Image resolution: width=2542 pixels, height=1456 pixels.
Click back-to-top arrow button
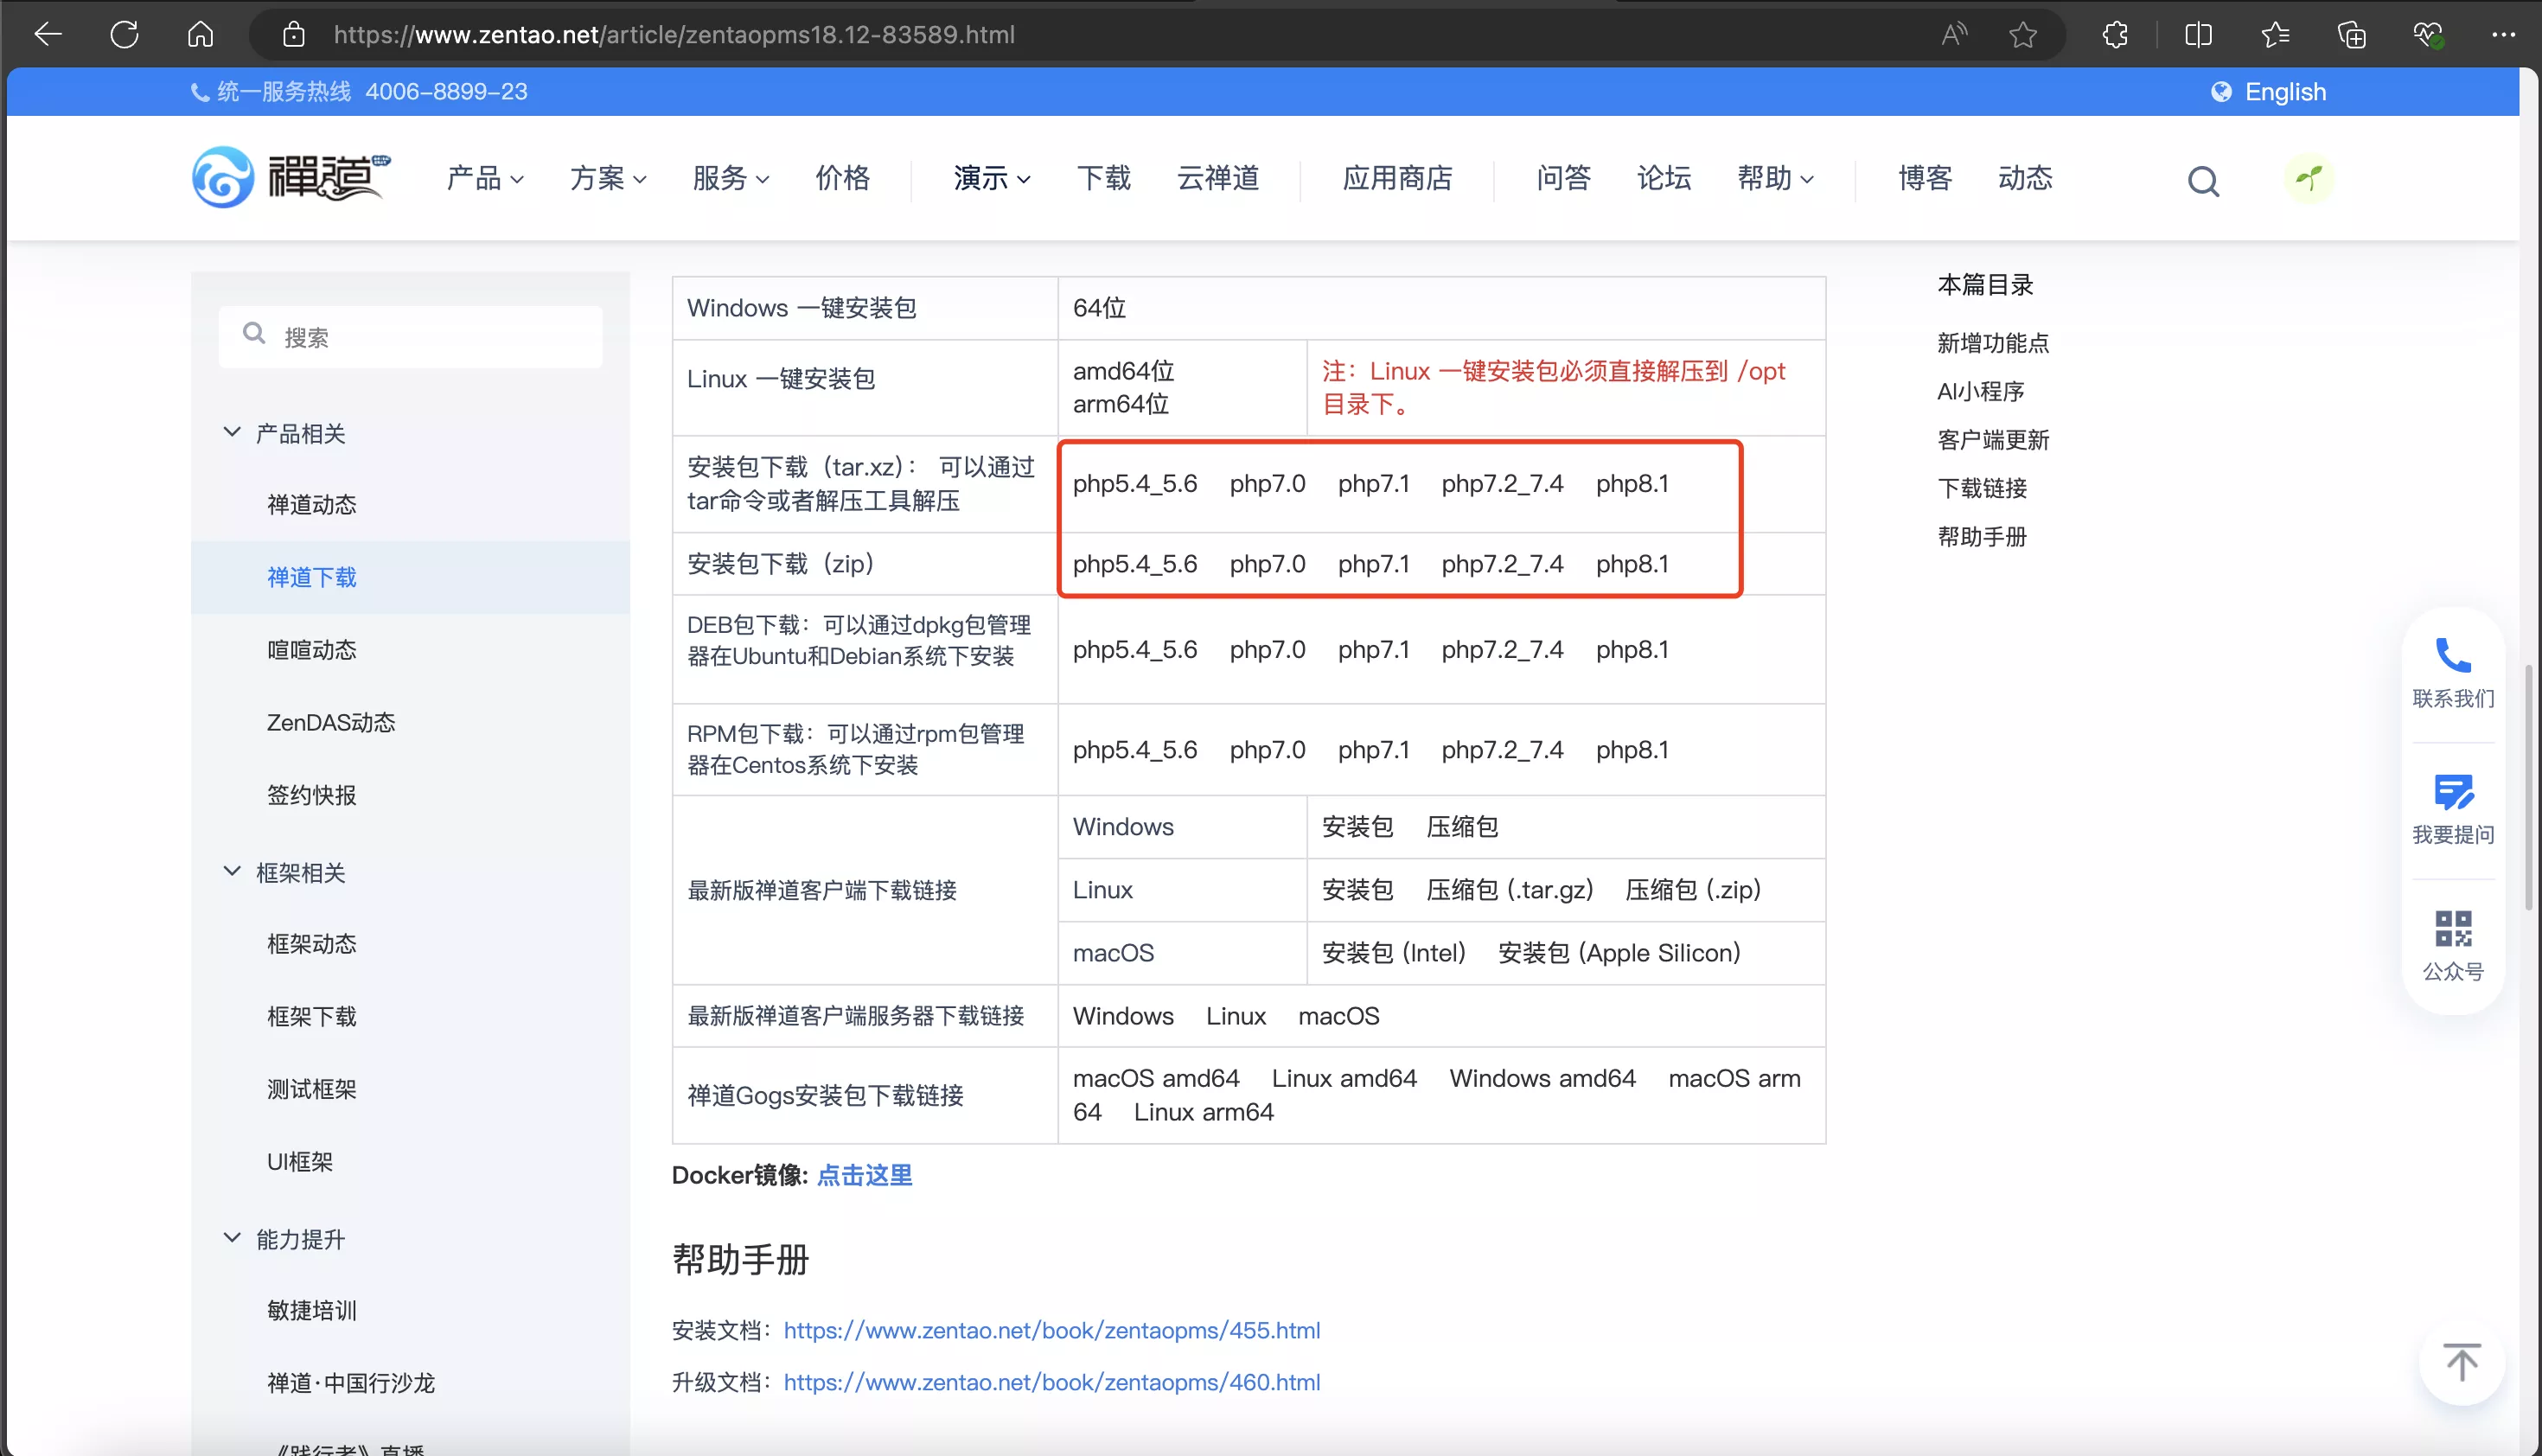(x=2462, y=1362)
